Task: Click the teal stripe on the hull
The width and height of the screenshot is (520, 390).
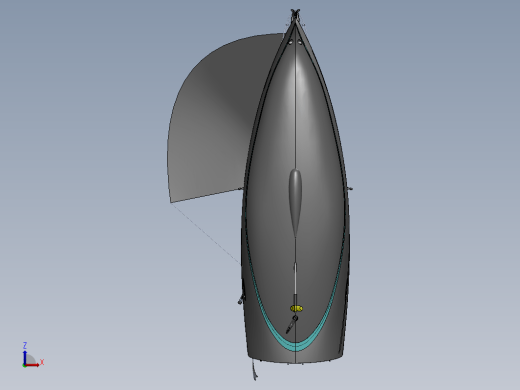Action: tap(295, 347)
